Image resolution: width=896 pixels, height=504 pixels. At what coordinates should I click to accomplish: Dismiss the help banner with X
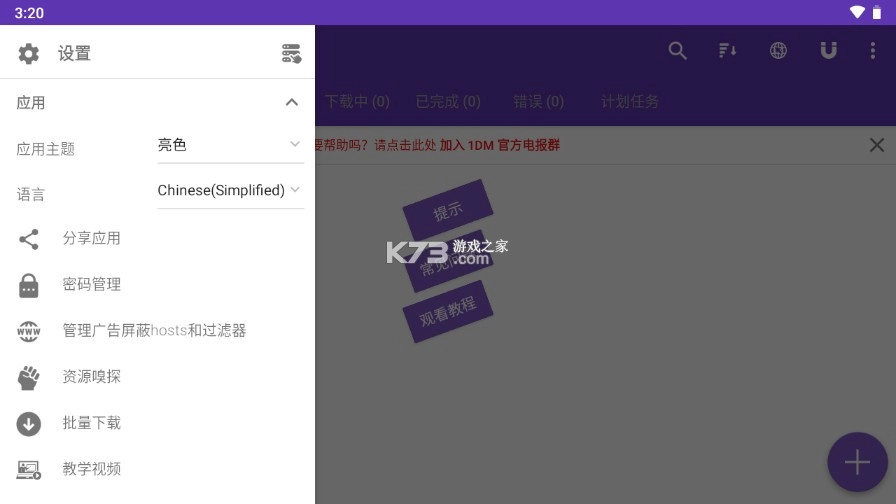click(876, 145)
